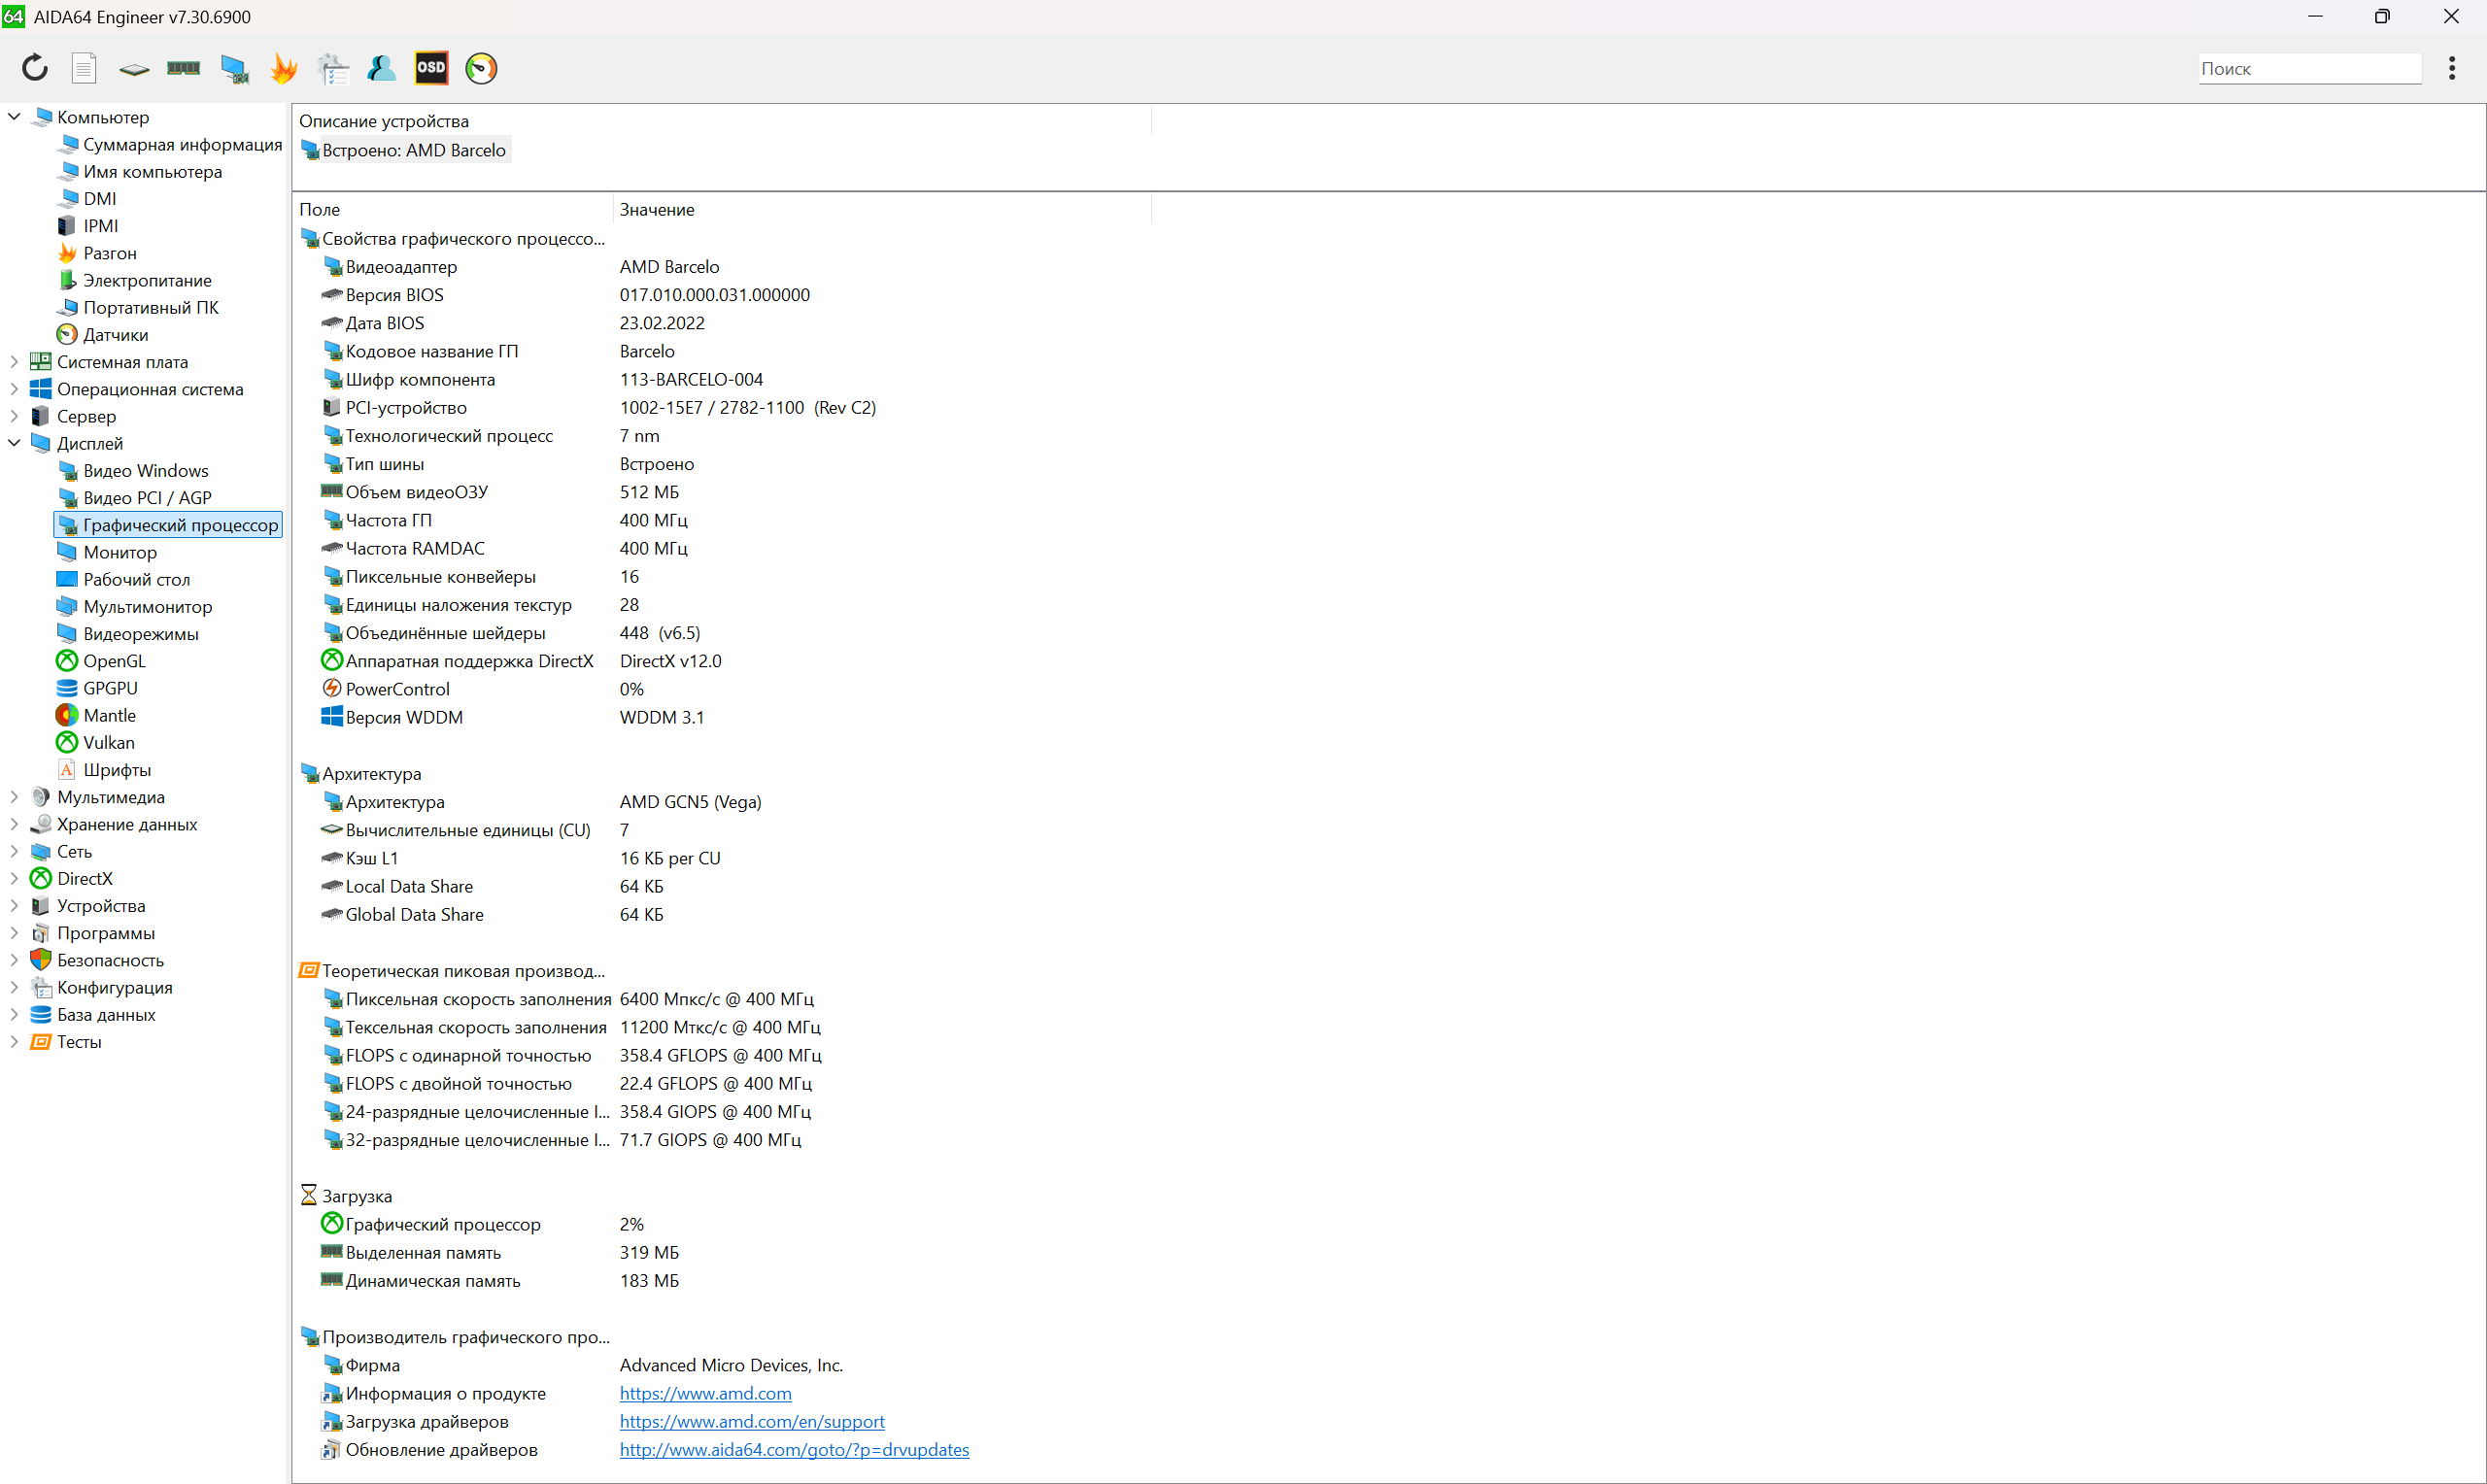2487x1484 pixels.
Task: Expand the Операционная система node
Action: [14, 389]
